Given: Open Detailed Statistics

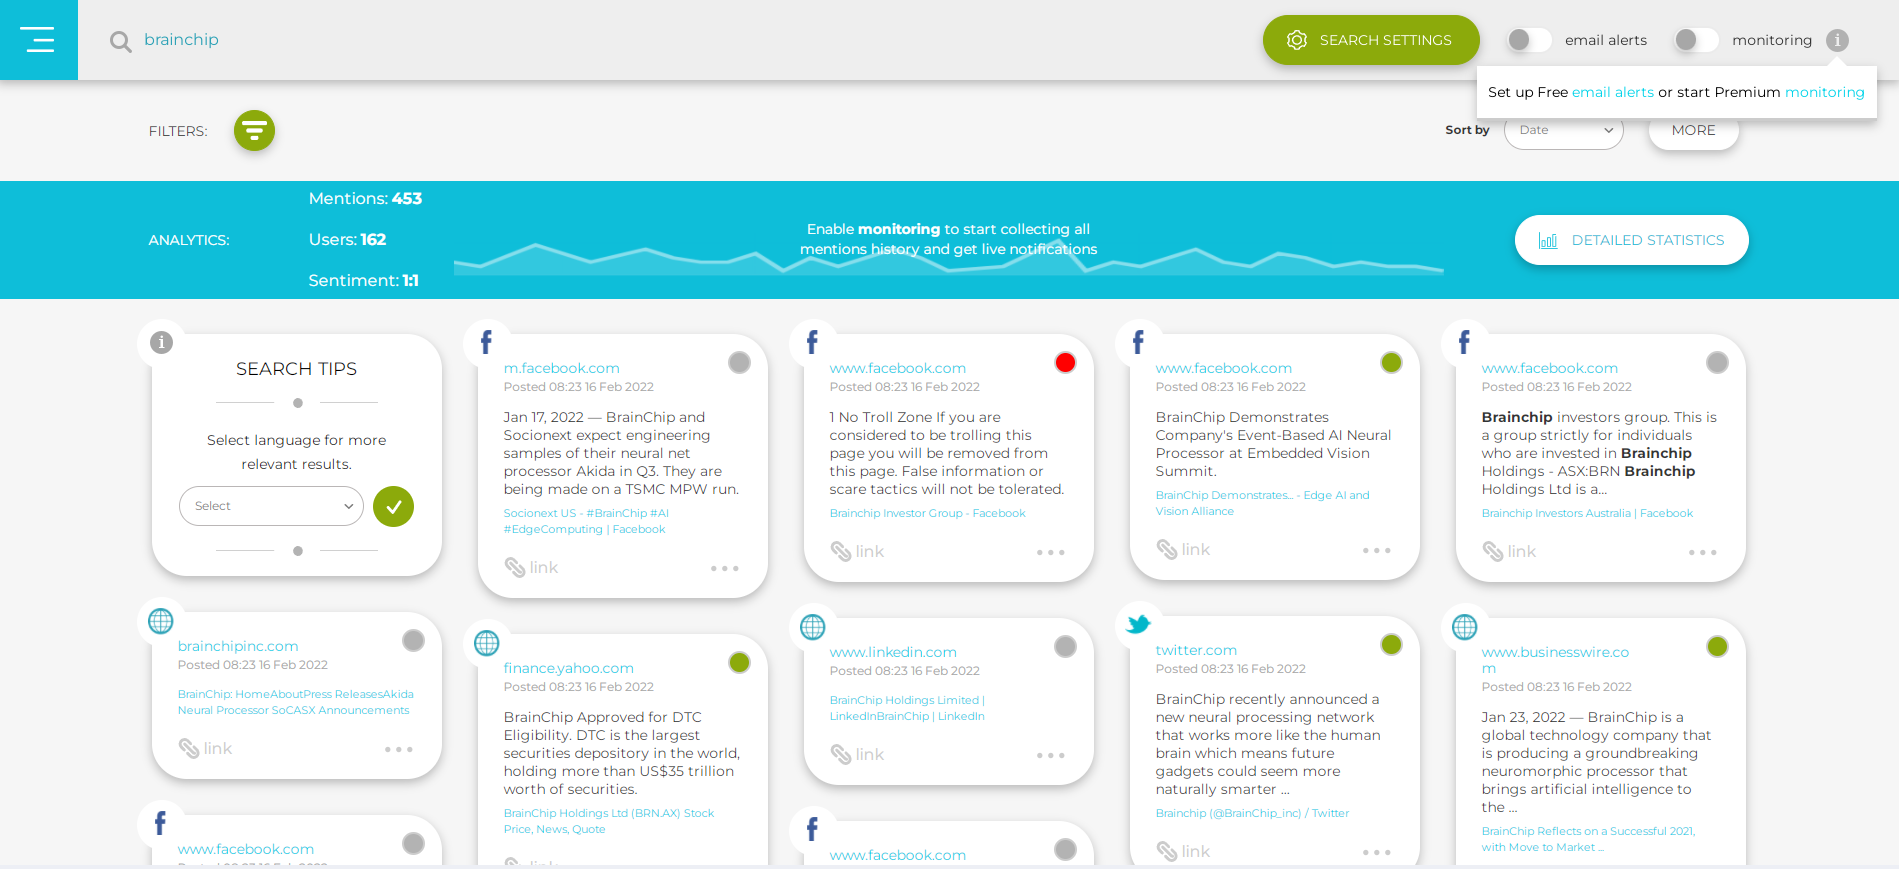Looking at the screenshot, I should tap(1632, 240).
